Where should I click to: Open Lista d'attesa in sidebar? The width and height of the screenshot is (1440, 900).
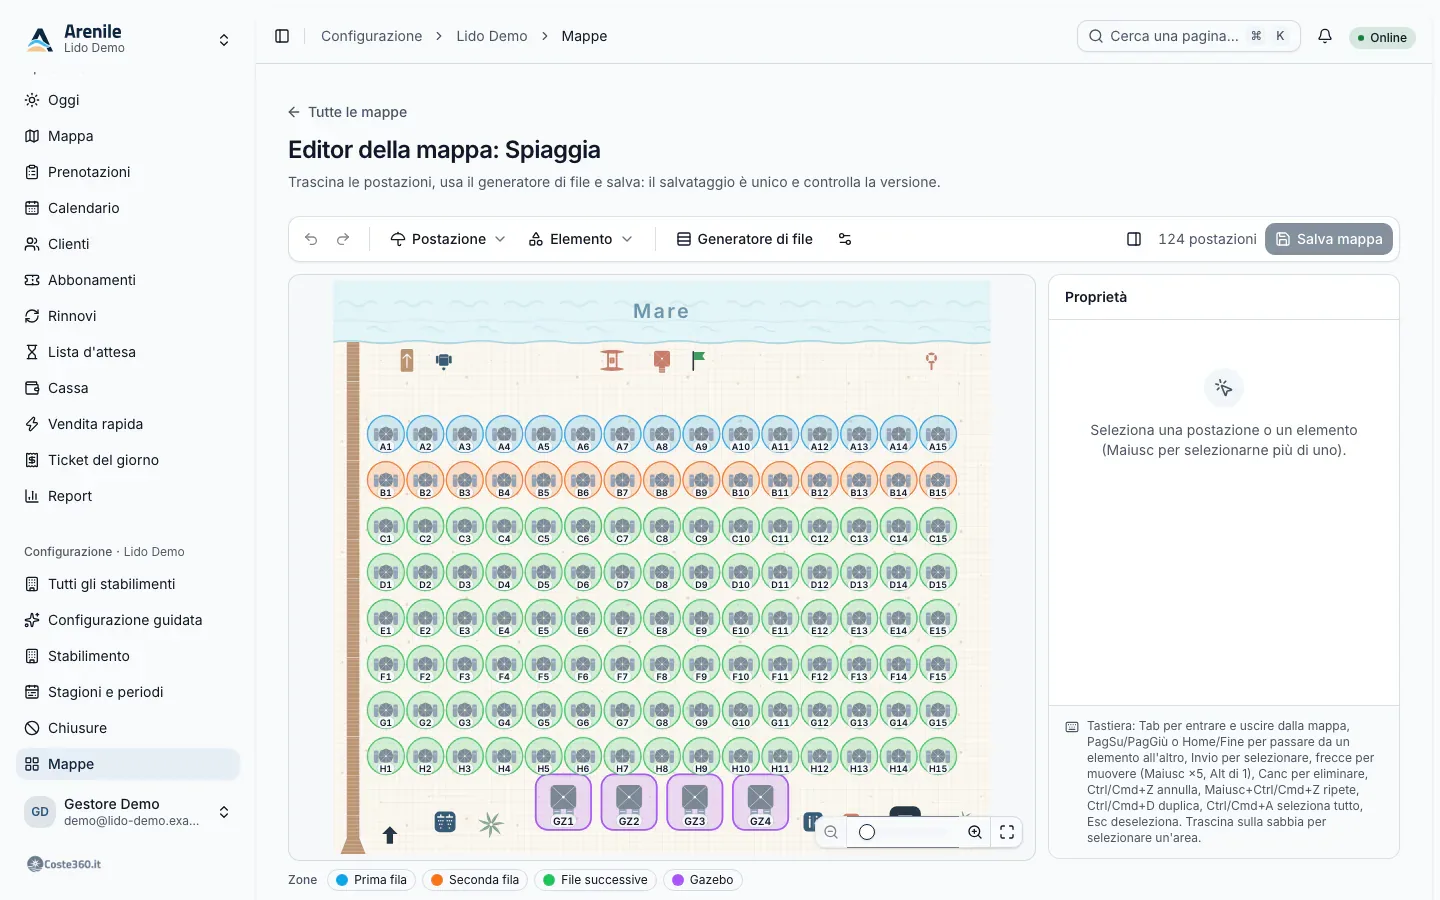coord(128,352)
